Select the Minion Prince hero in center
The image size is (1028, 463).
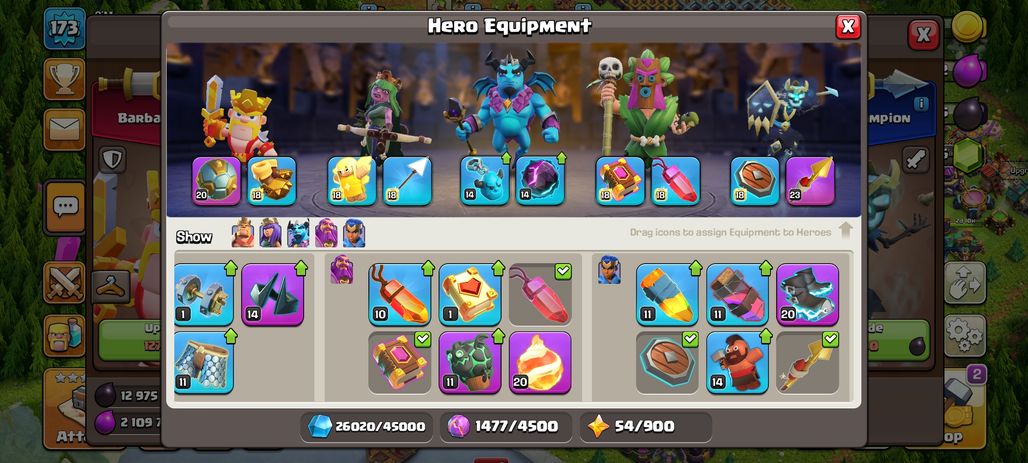(x=510, y=105)
